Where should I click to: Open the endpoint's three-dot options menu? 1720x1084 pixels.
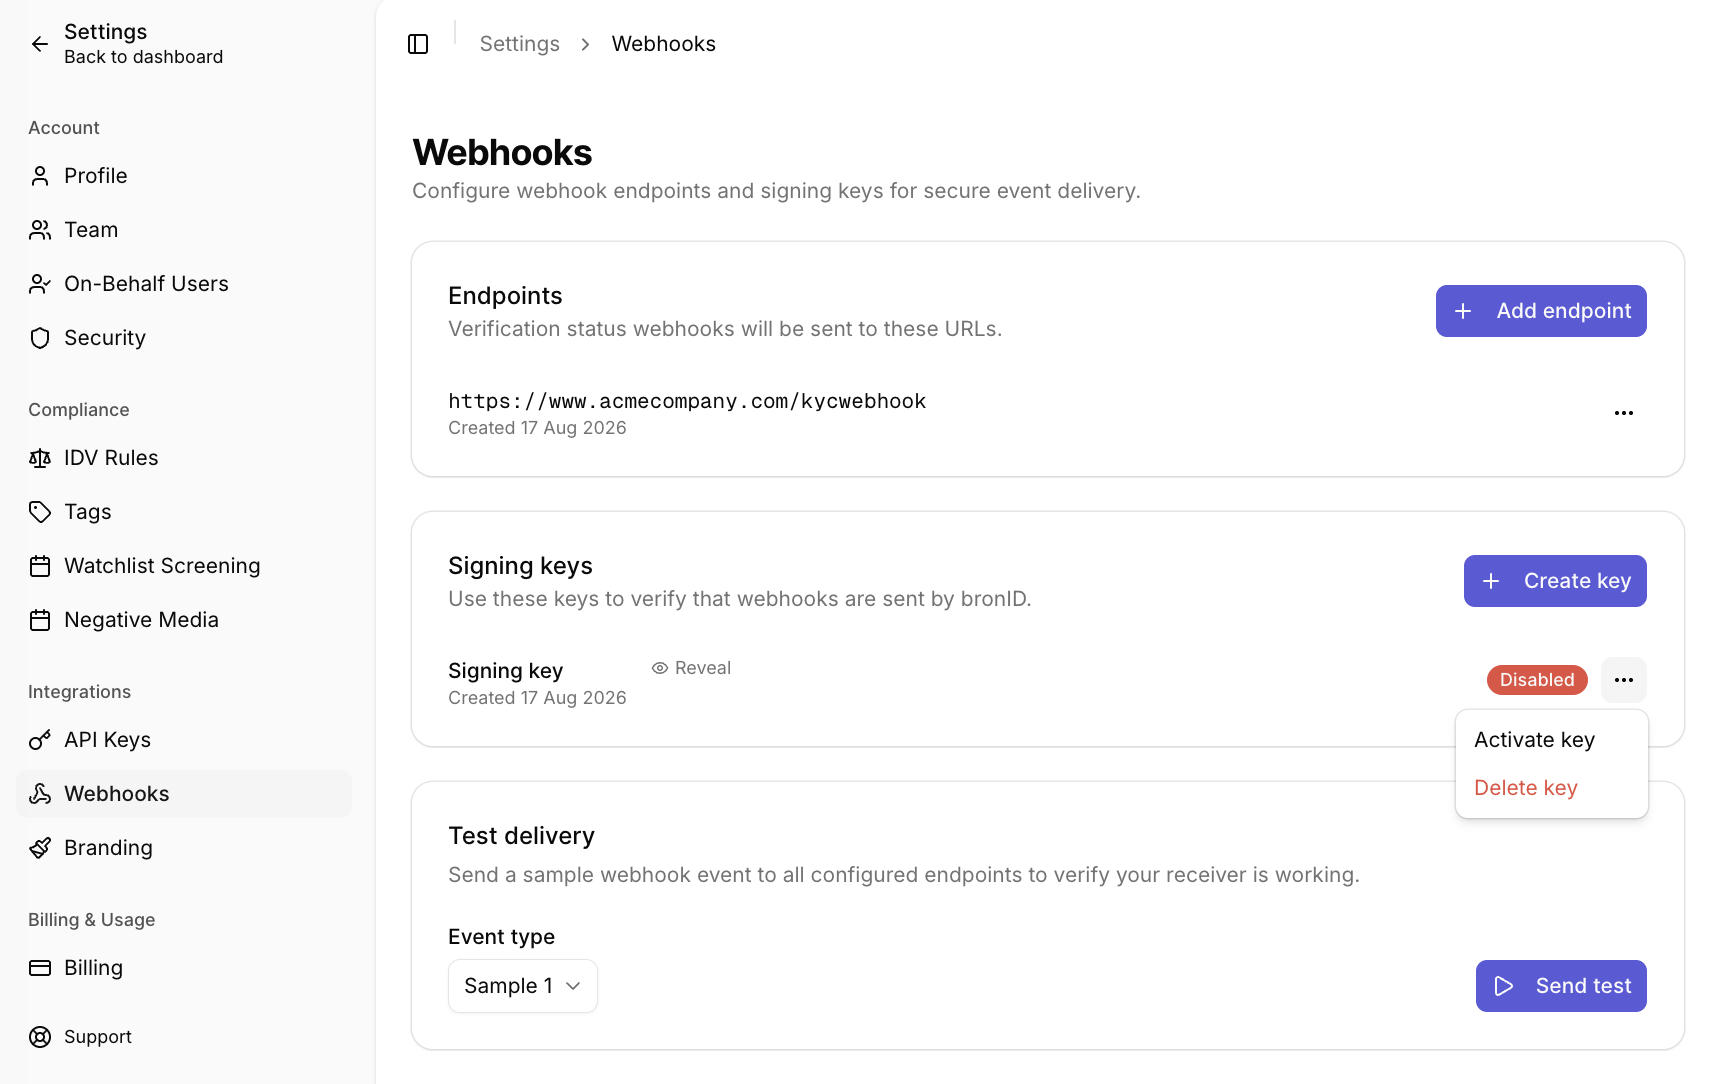[x=1624, y=413]
